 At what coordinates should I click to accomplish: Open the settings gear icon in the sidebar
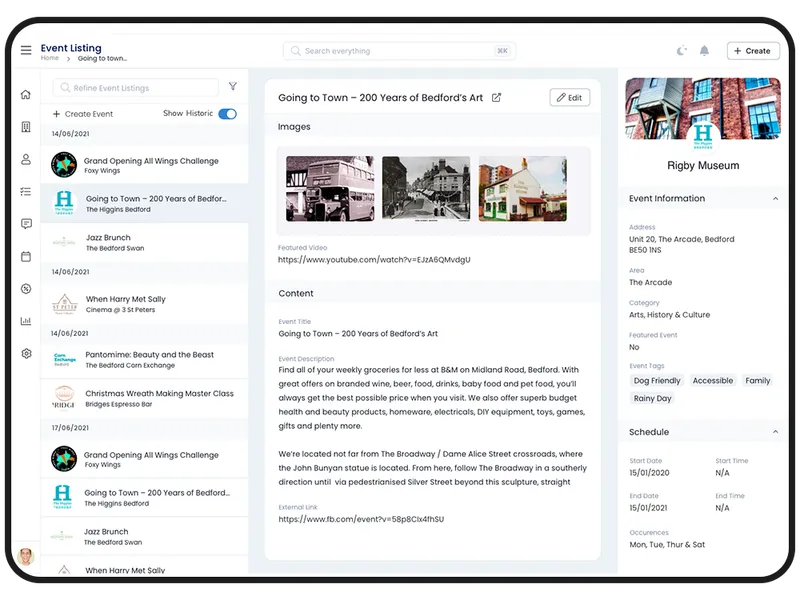pos(26,353)
